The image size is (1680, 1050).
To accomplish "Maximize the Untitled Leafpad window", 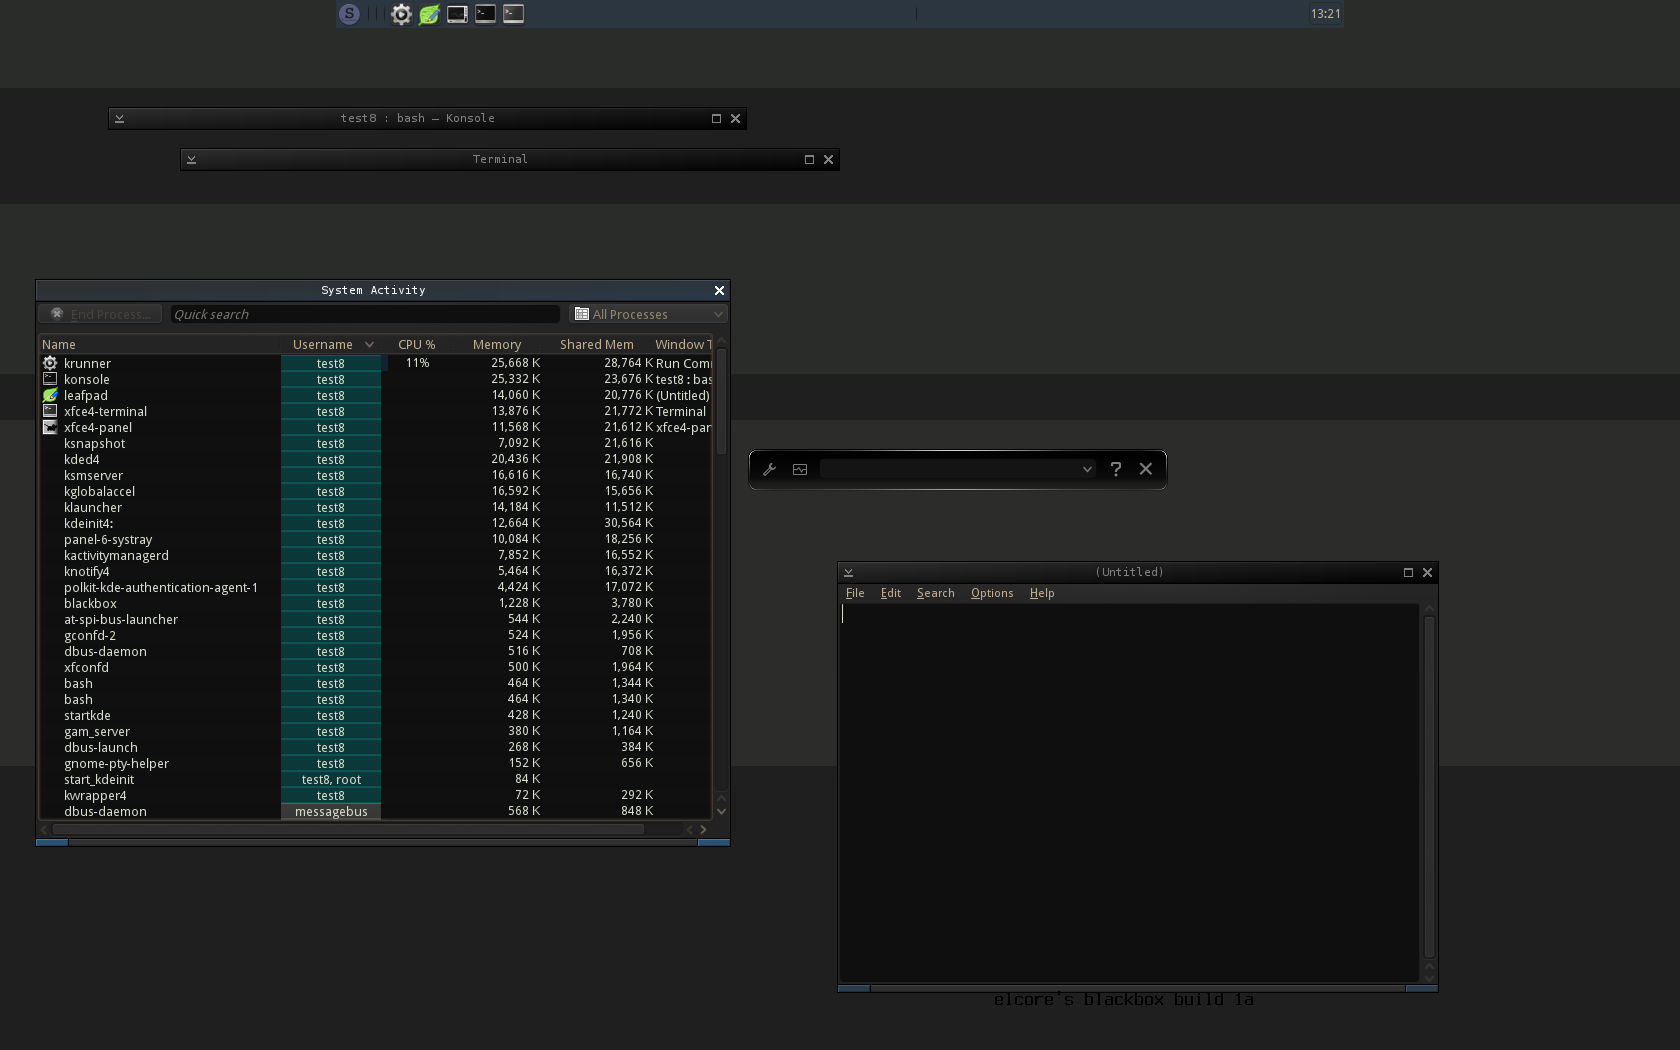I will tap(1408, 573).
